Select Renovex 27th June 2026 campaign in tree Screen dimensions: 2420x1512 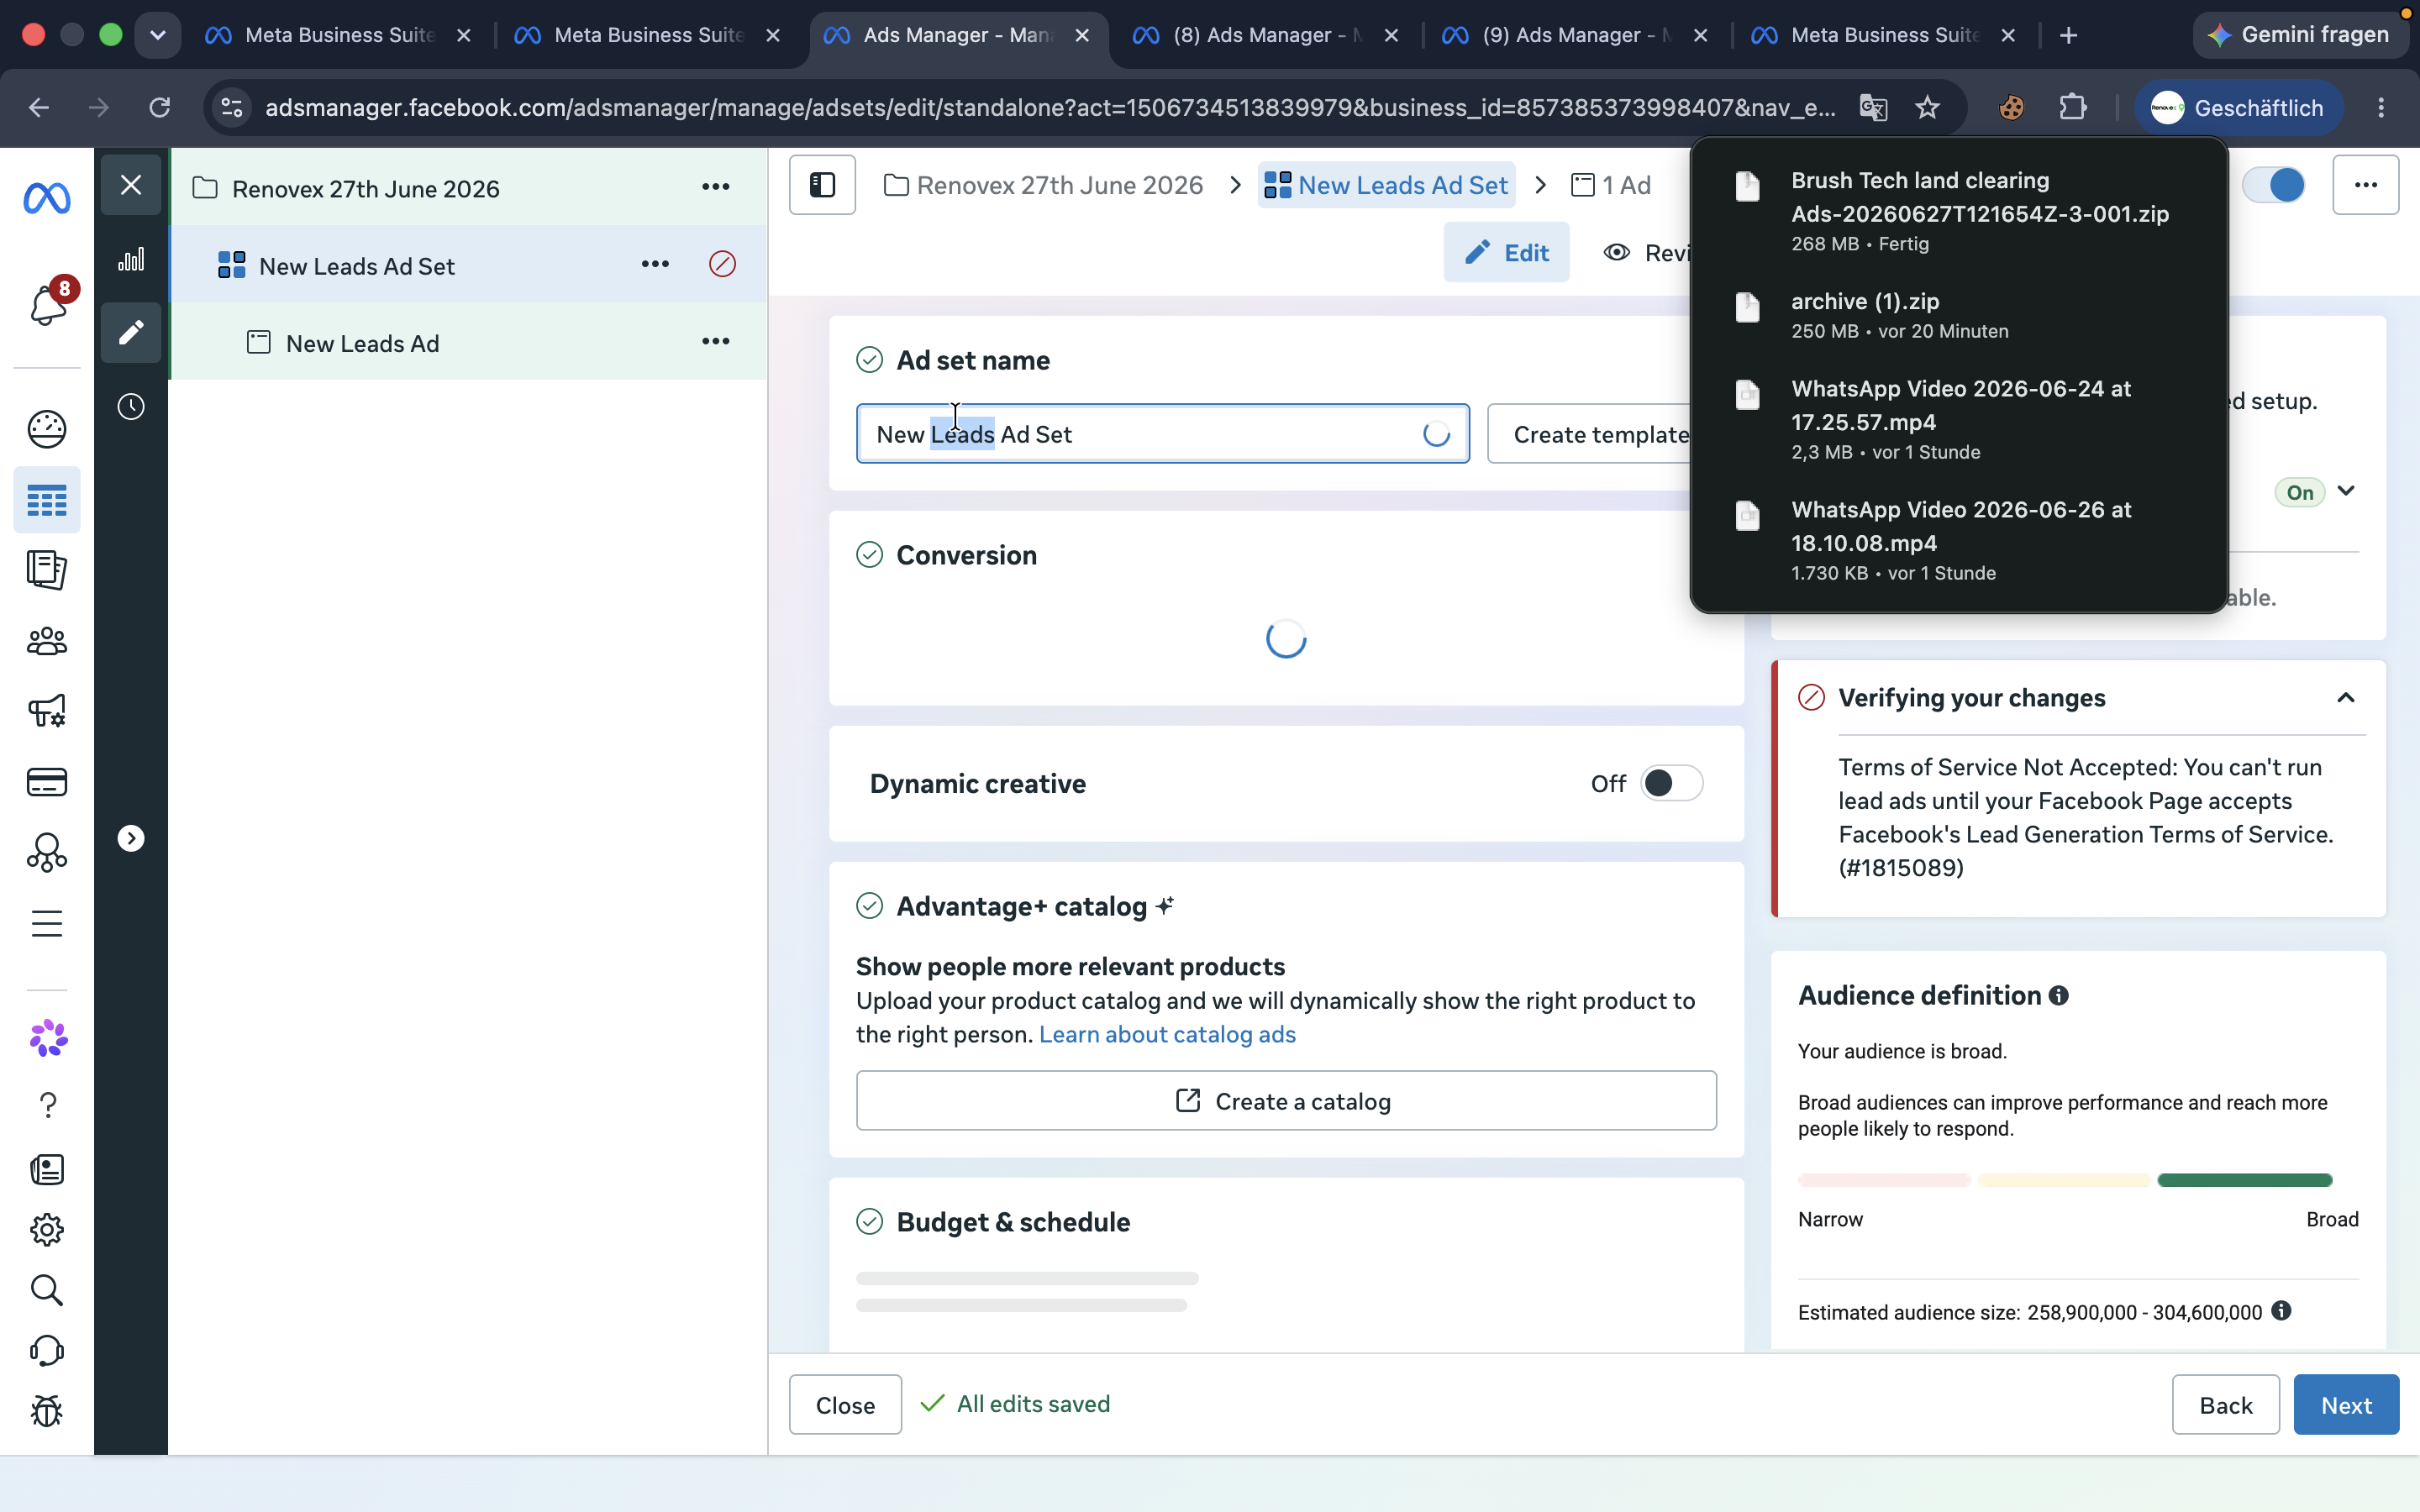pyautogui.click(x=366, y=188)
